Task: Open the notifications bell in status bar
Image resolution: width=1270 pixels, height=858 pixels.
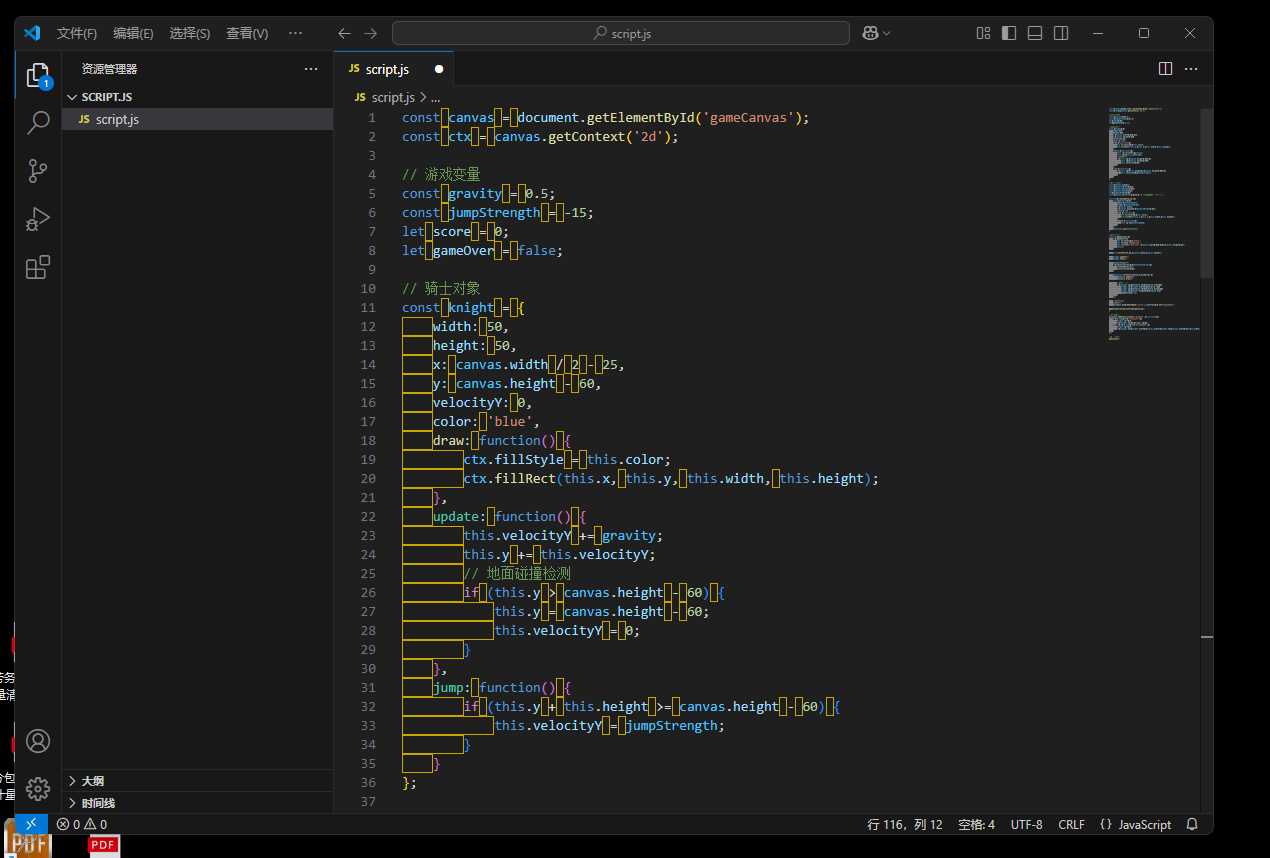Action: click(1192, 825)
